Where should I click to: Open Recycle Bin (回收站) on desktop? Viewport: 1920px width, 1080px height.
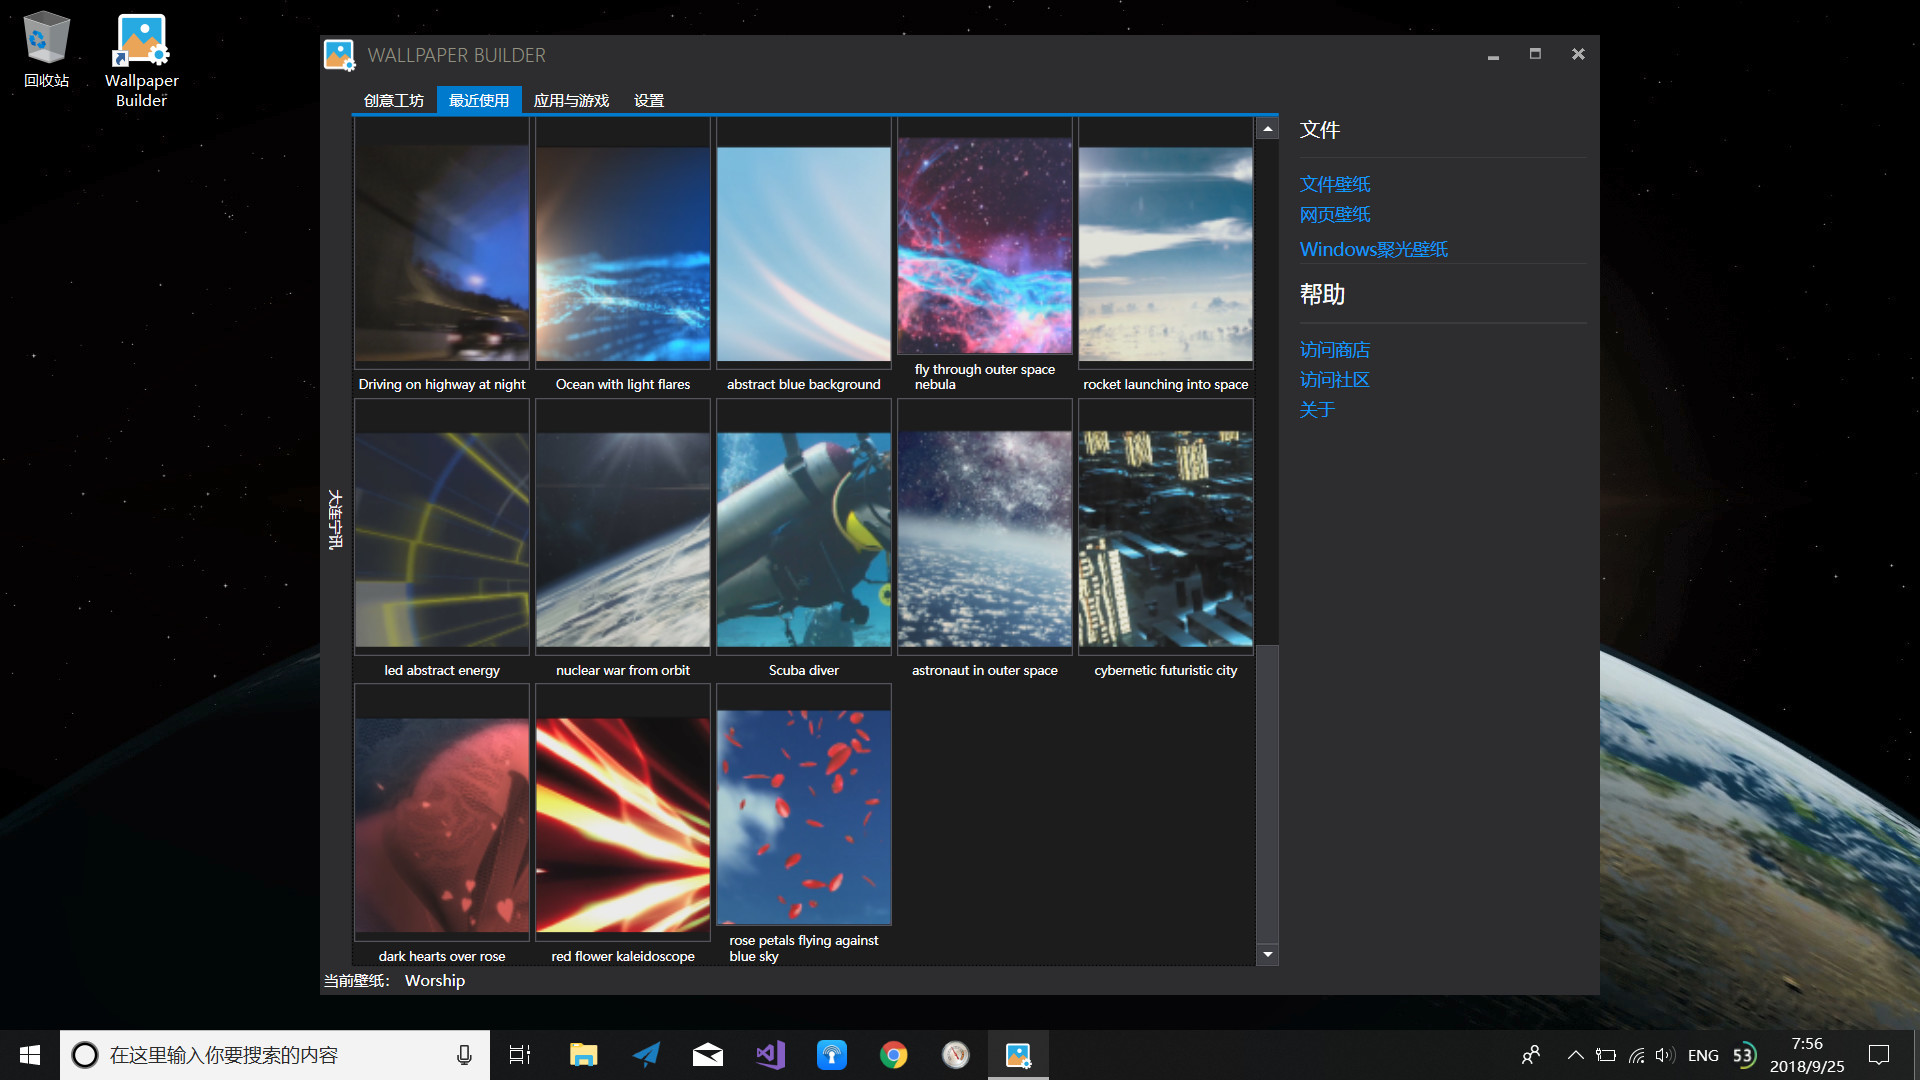coord(45,40)
